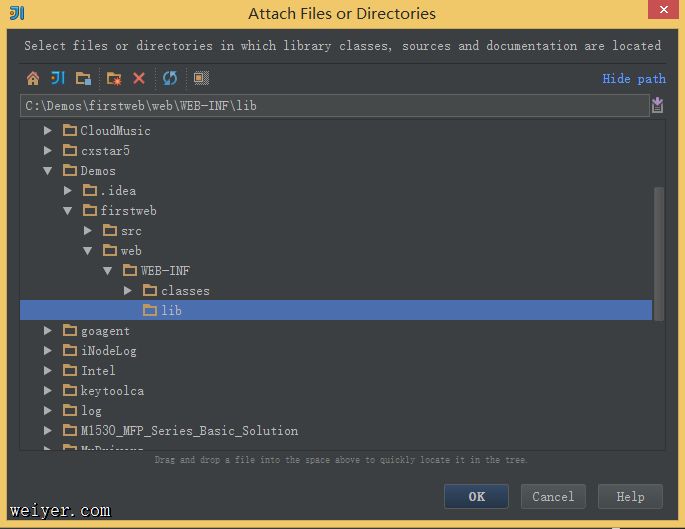The width and height of the screenshot is (685, 529).
Task: Click the firstweb folder icon
Action: (x=90, y=211)
